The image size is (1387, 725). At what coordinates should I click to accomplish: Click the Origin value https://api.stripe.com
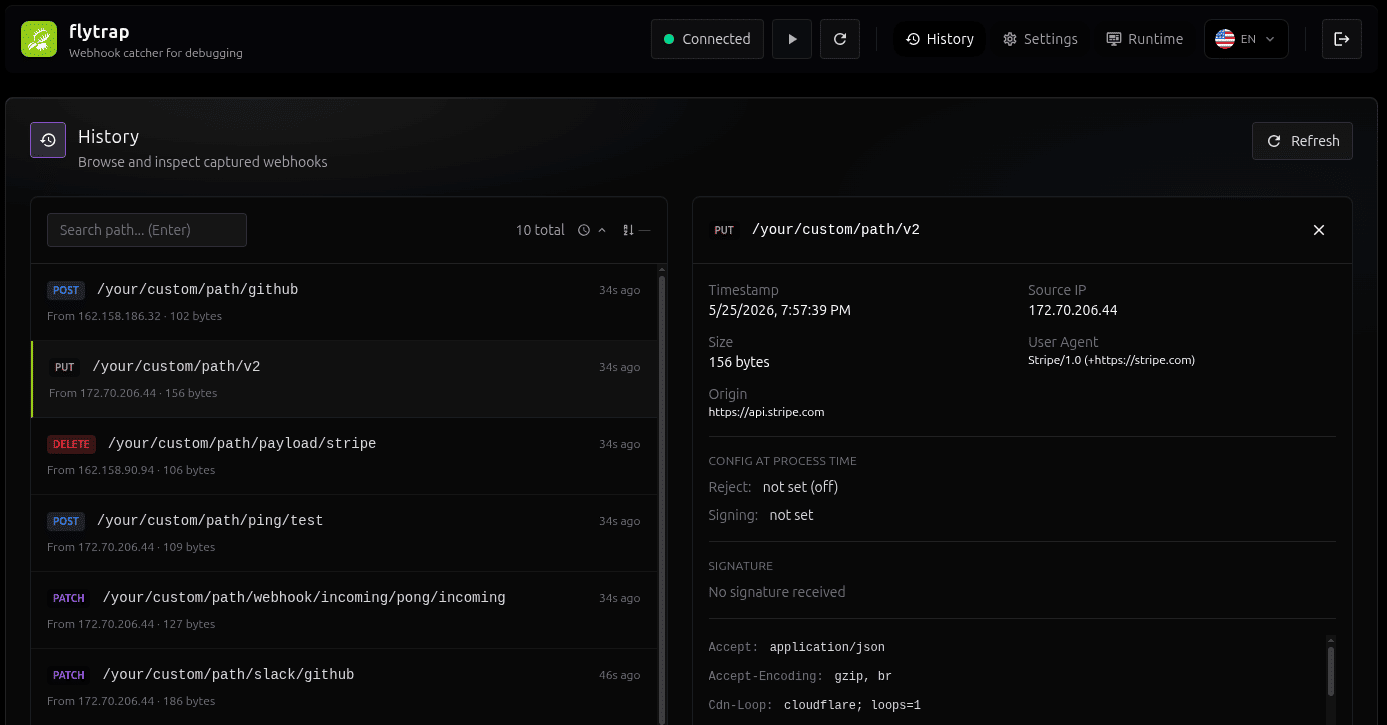pyautogui.click(x=766, y=412)
